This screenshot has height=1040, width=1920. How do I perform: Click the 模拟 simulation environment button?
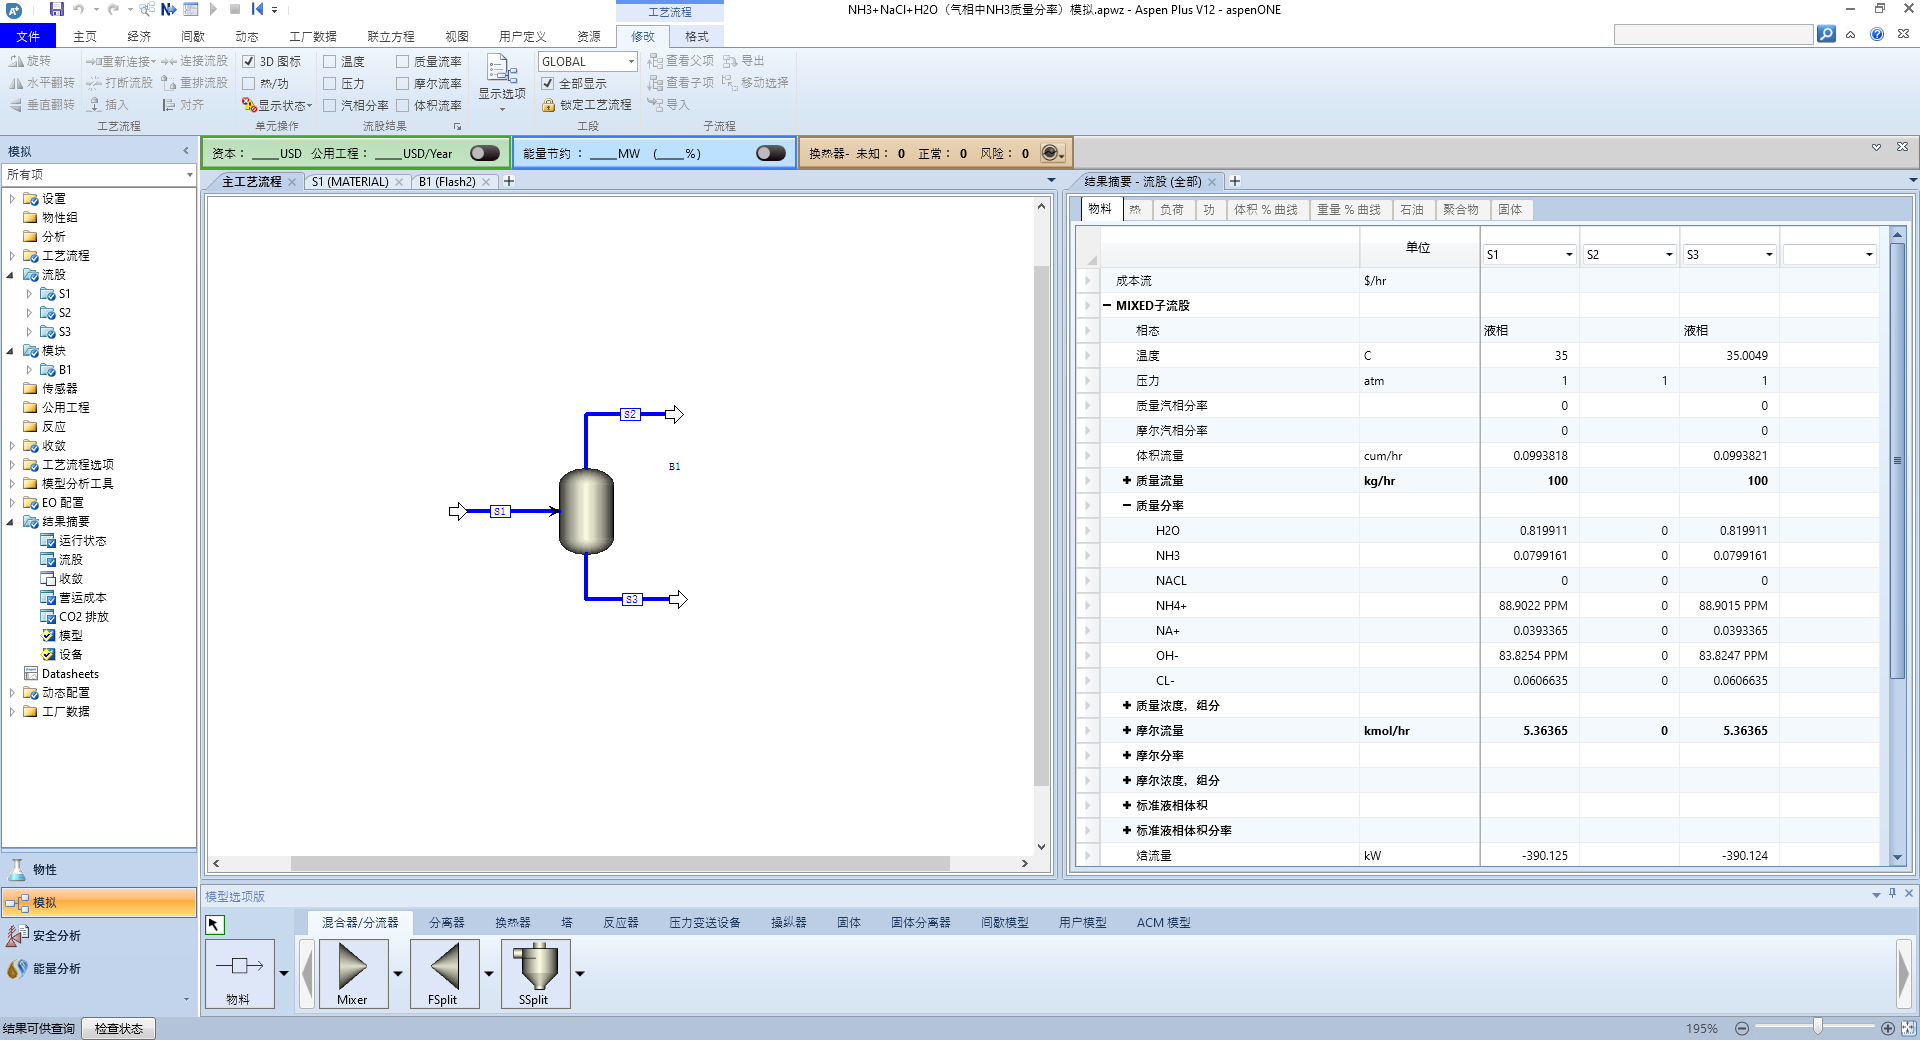tap(99, 902)
